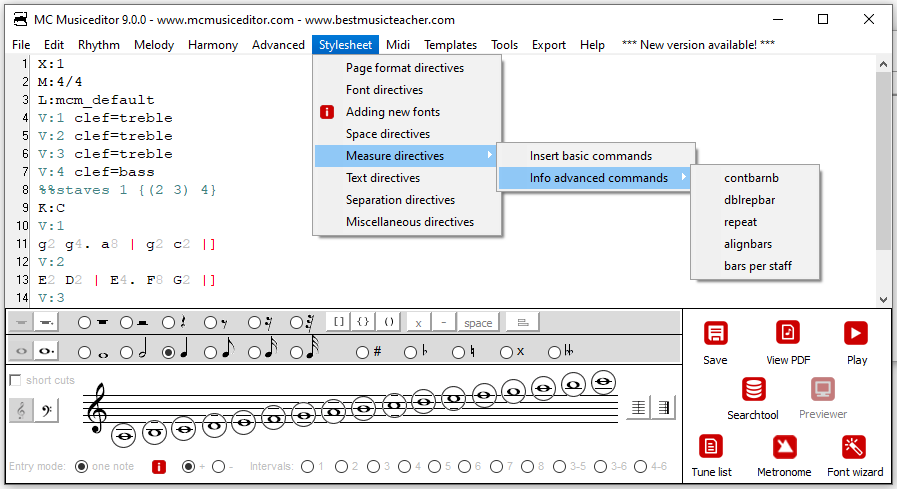
Task: Select the minus direction radio button
Action: (x=219, y=467)
